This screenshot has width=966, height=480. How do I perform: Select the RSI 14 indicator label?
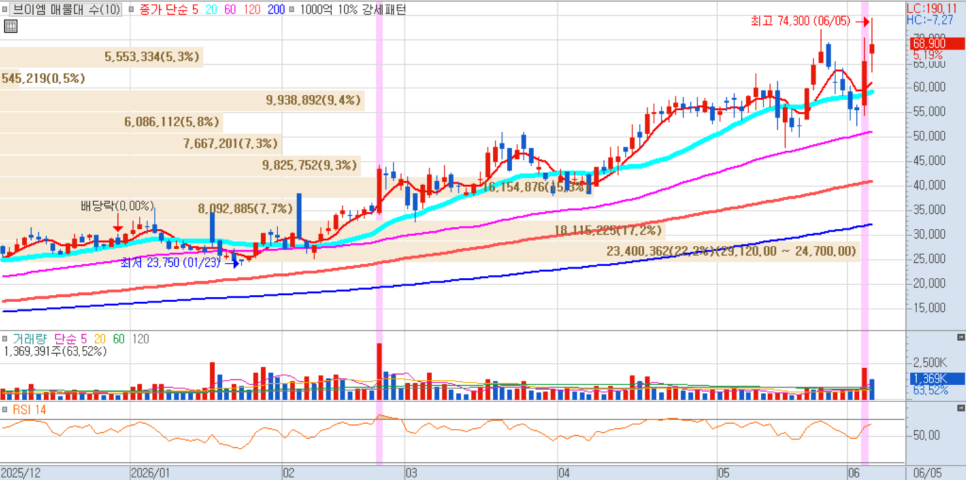pyautogui.click(x=28, y=409)
